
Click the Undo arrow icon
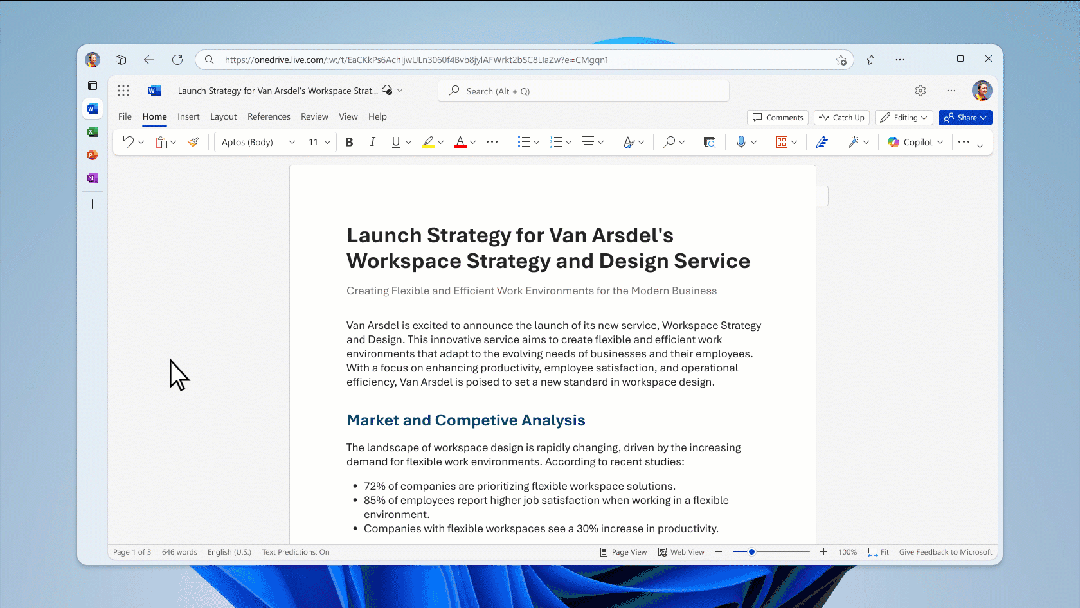(128, 142)
